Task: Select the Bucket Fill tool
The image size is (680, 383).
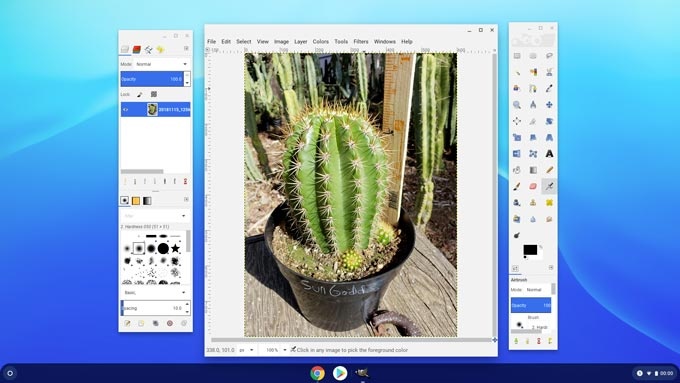Action: 517,170
